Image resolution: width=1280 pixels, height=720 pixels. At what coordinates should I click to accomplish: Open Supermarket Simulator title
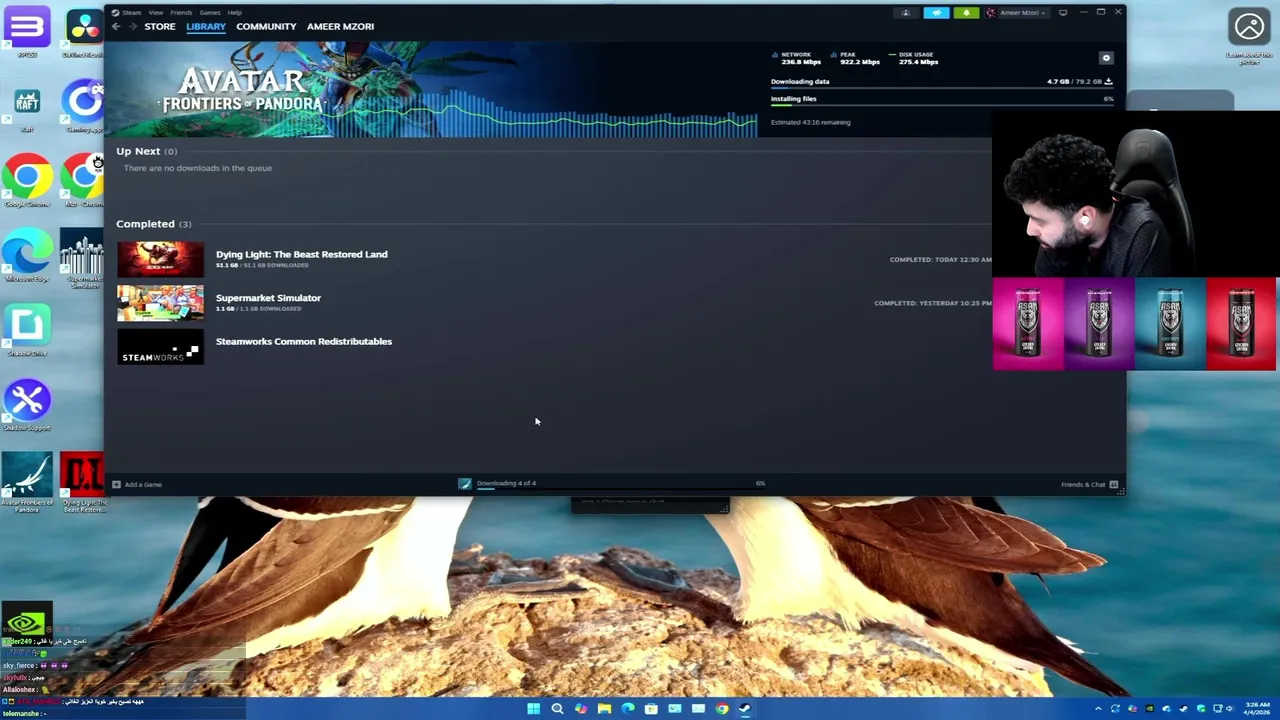[x=268, y=298]
